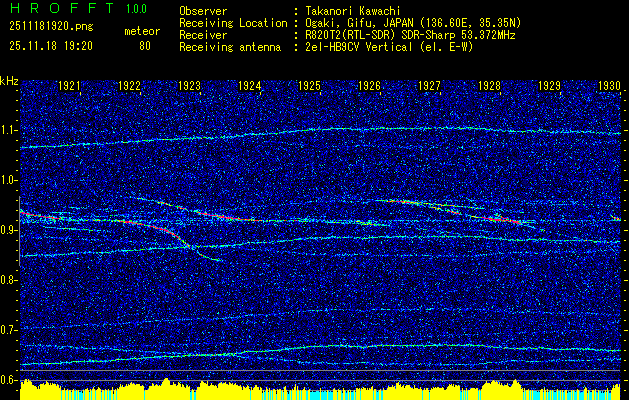Click the version number 1.0.0

[x=136, y=8]
